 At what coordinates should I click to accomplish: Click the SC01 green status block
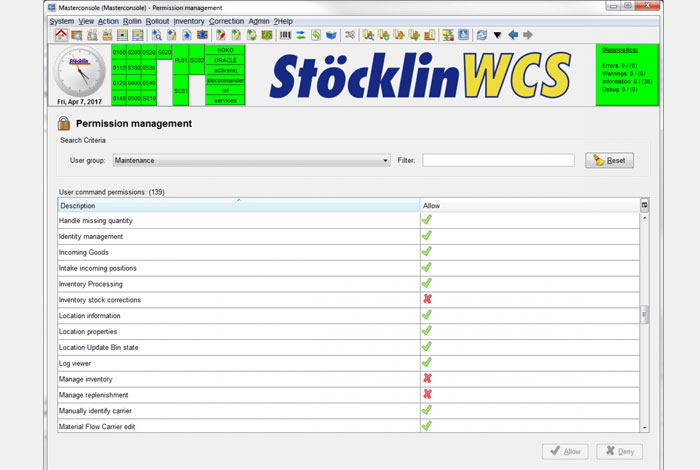181,90
